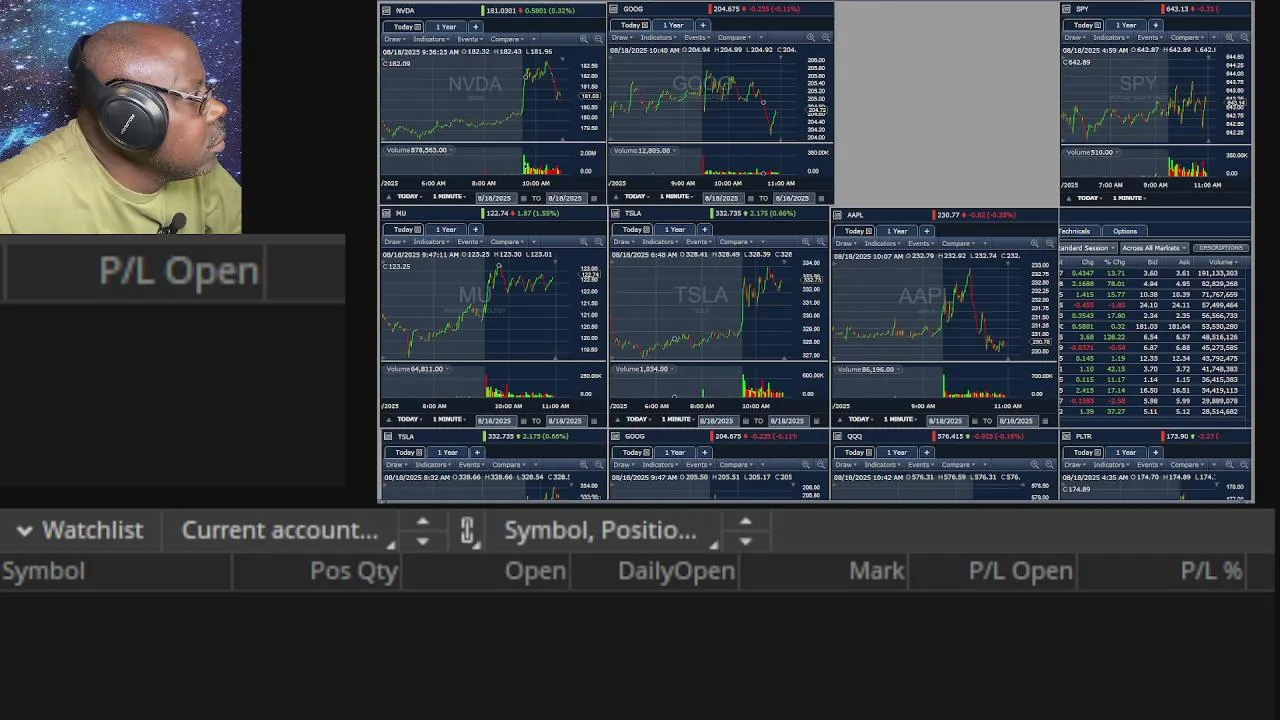Switch SPY chart to 1 Year tab

(x=1126, y=25)
